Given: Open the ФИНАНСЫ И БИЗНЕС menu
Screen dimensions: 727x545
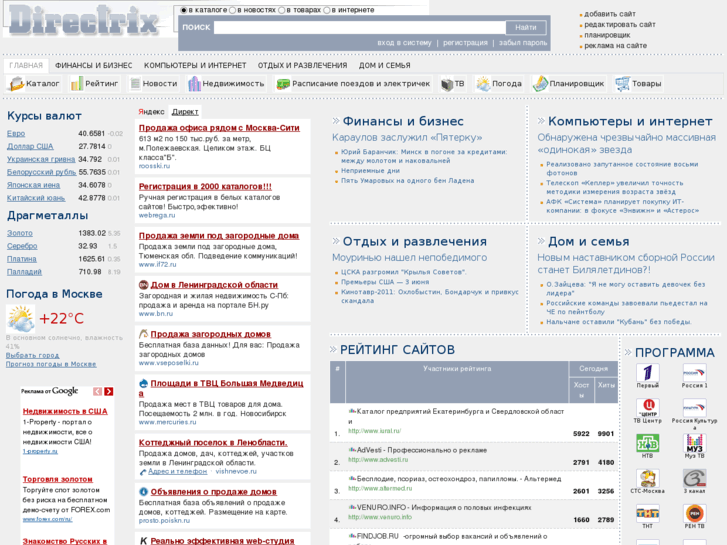Looking at the screenshot, I should 94,65.
